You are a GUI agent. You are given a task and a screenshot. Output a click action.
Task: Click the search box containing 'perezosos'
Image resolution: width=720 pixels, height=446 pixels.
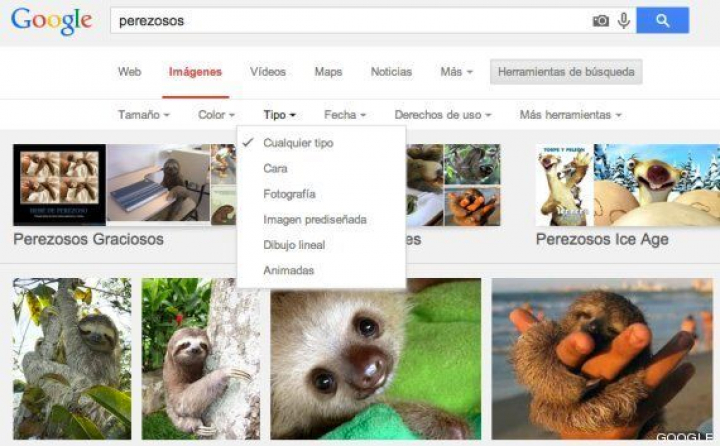pyautogui.click(x=350, y=20)
